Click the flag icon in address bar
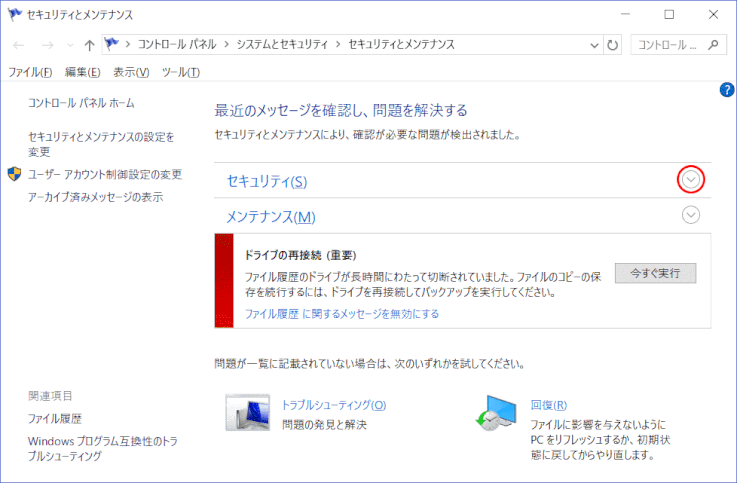This screenshot has height=483, width=737. coord(111,44)
